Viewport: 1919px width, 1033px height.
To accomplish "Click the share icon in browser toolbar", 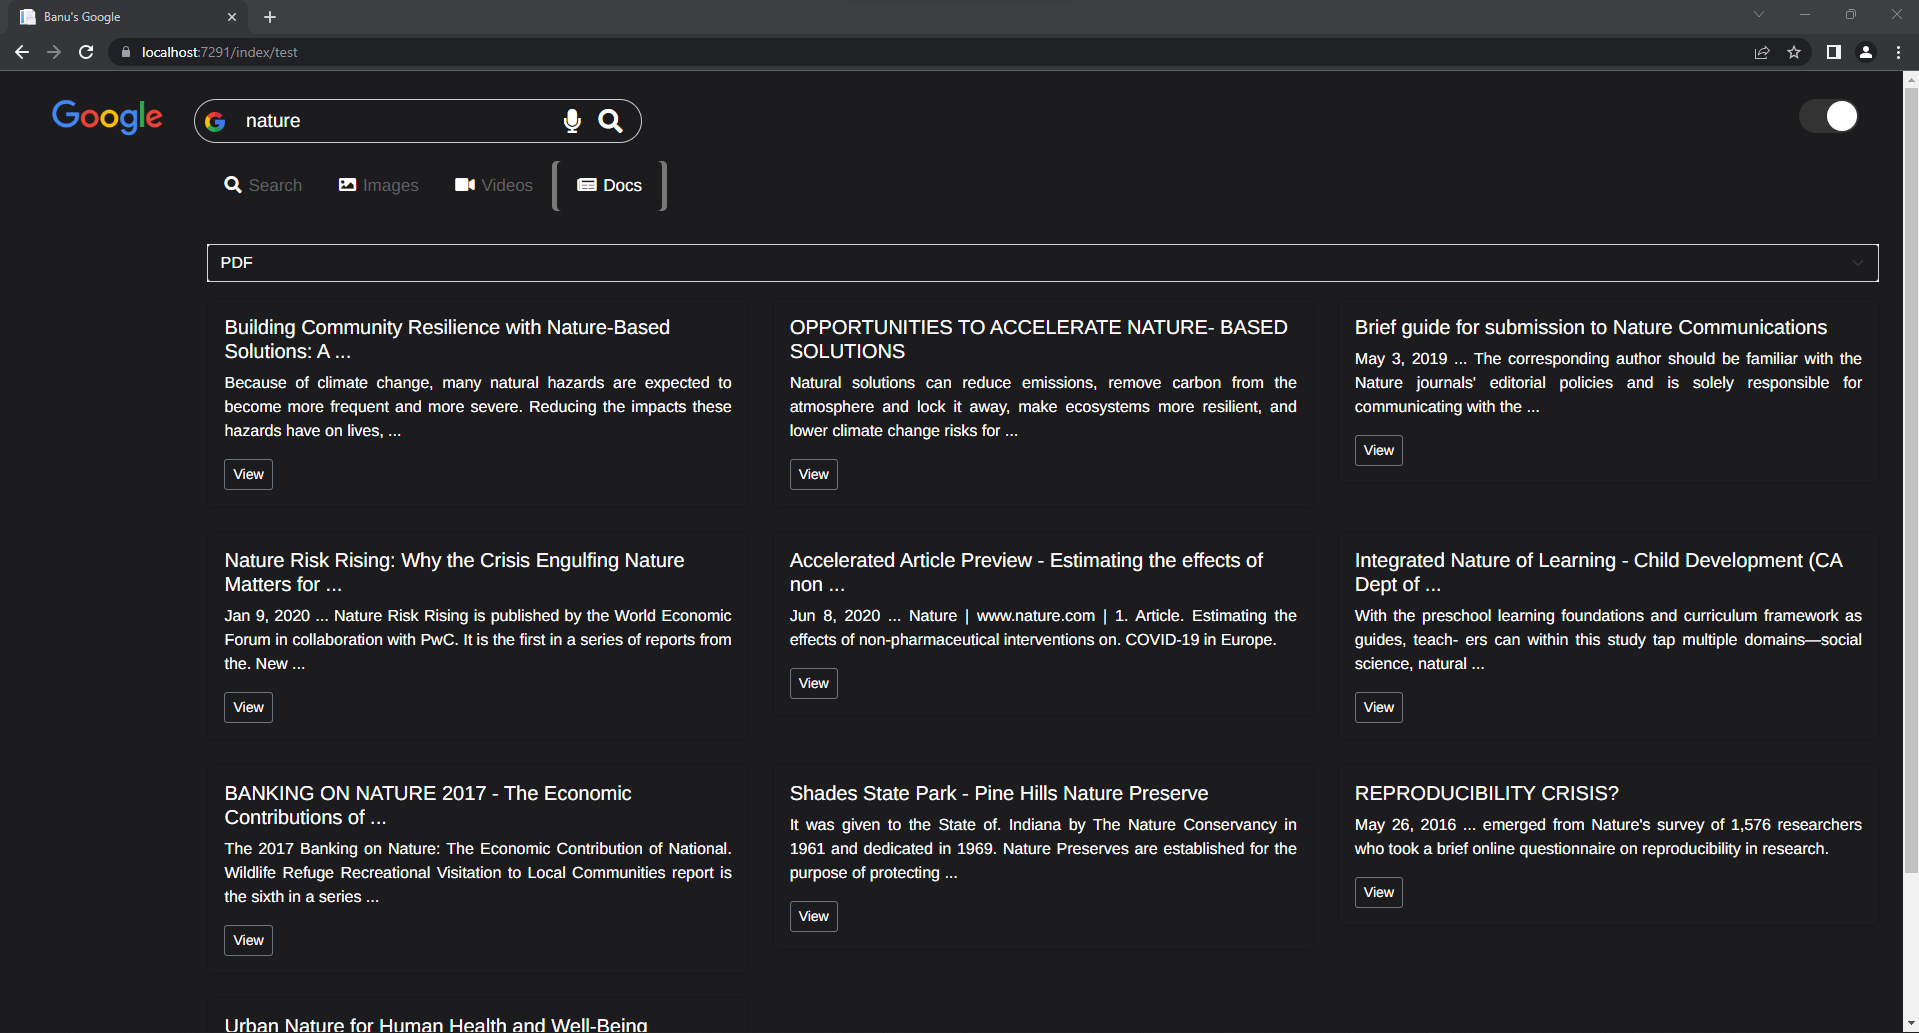I will coord(1761,52).
